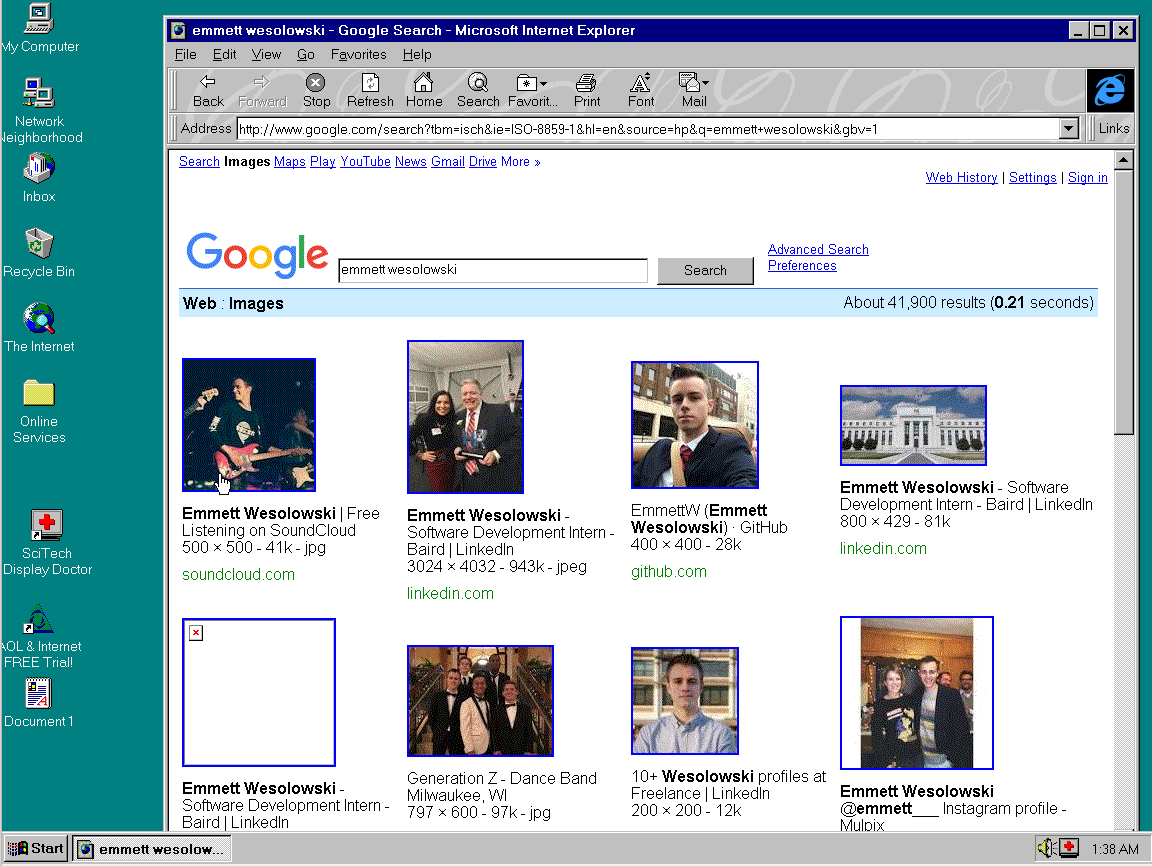Click the Font toolbar icon

641,89
